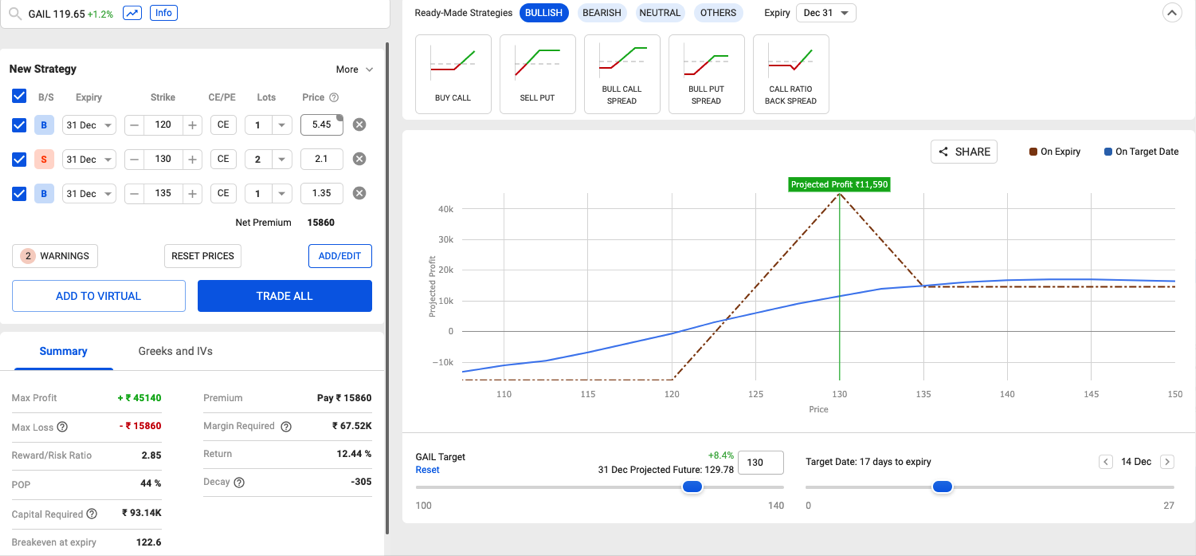The height and width of the screenshot is (556, 1196).
Task: Open the Expiry Dec 31 dropdown
Action: [826, 13]
